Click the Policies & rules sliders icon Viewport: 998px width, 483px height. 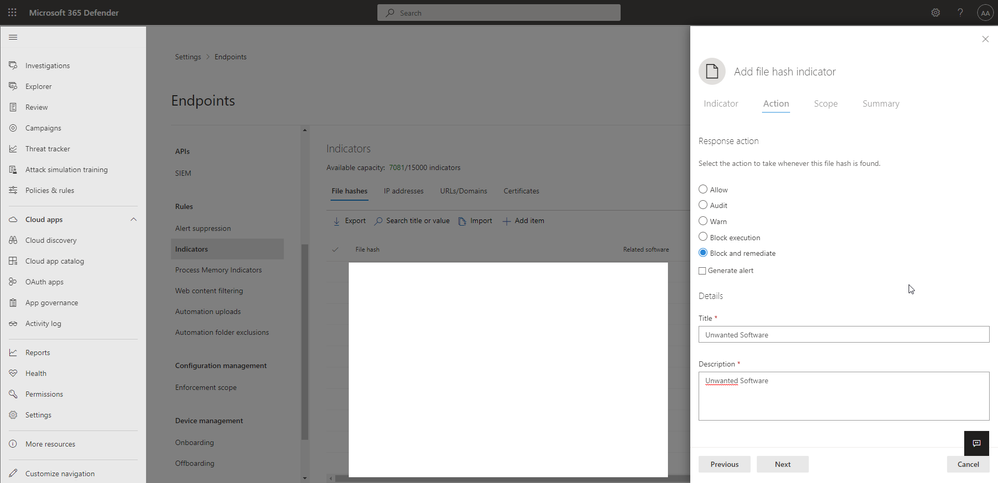[x=13, y=190]
